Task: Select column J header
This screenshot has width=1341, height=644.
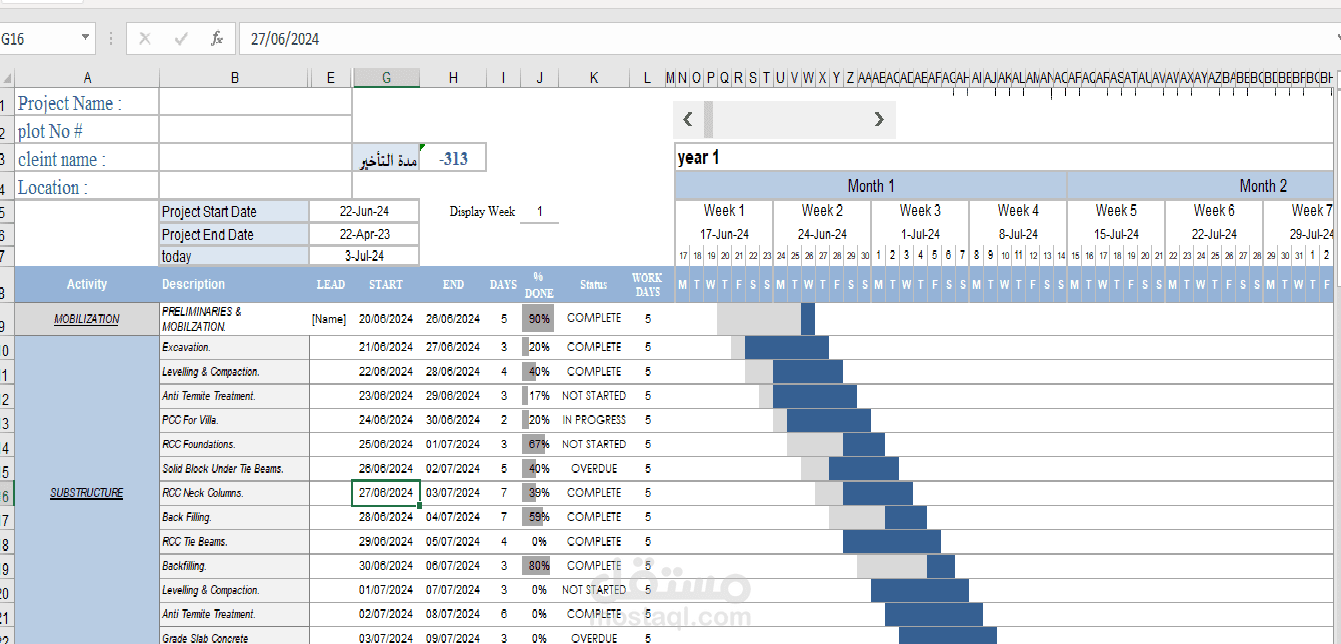Action: point(539,78)
